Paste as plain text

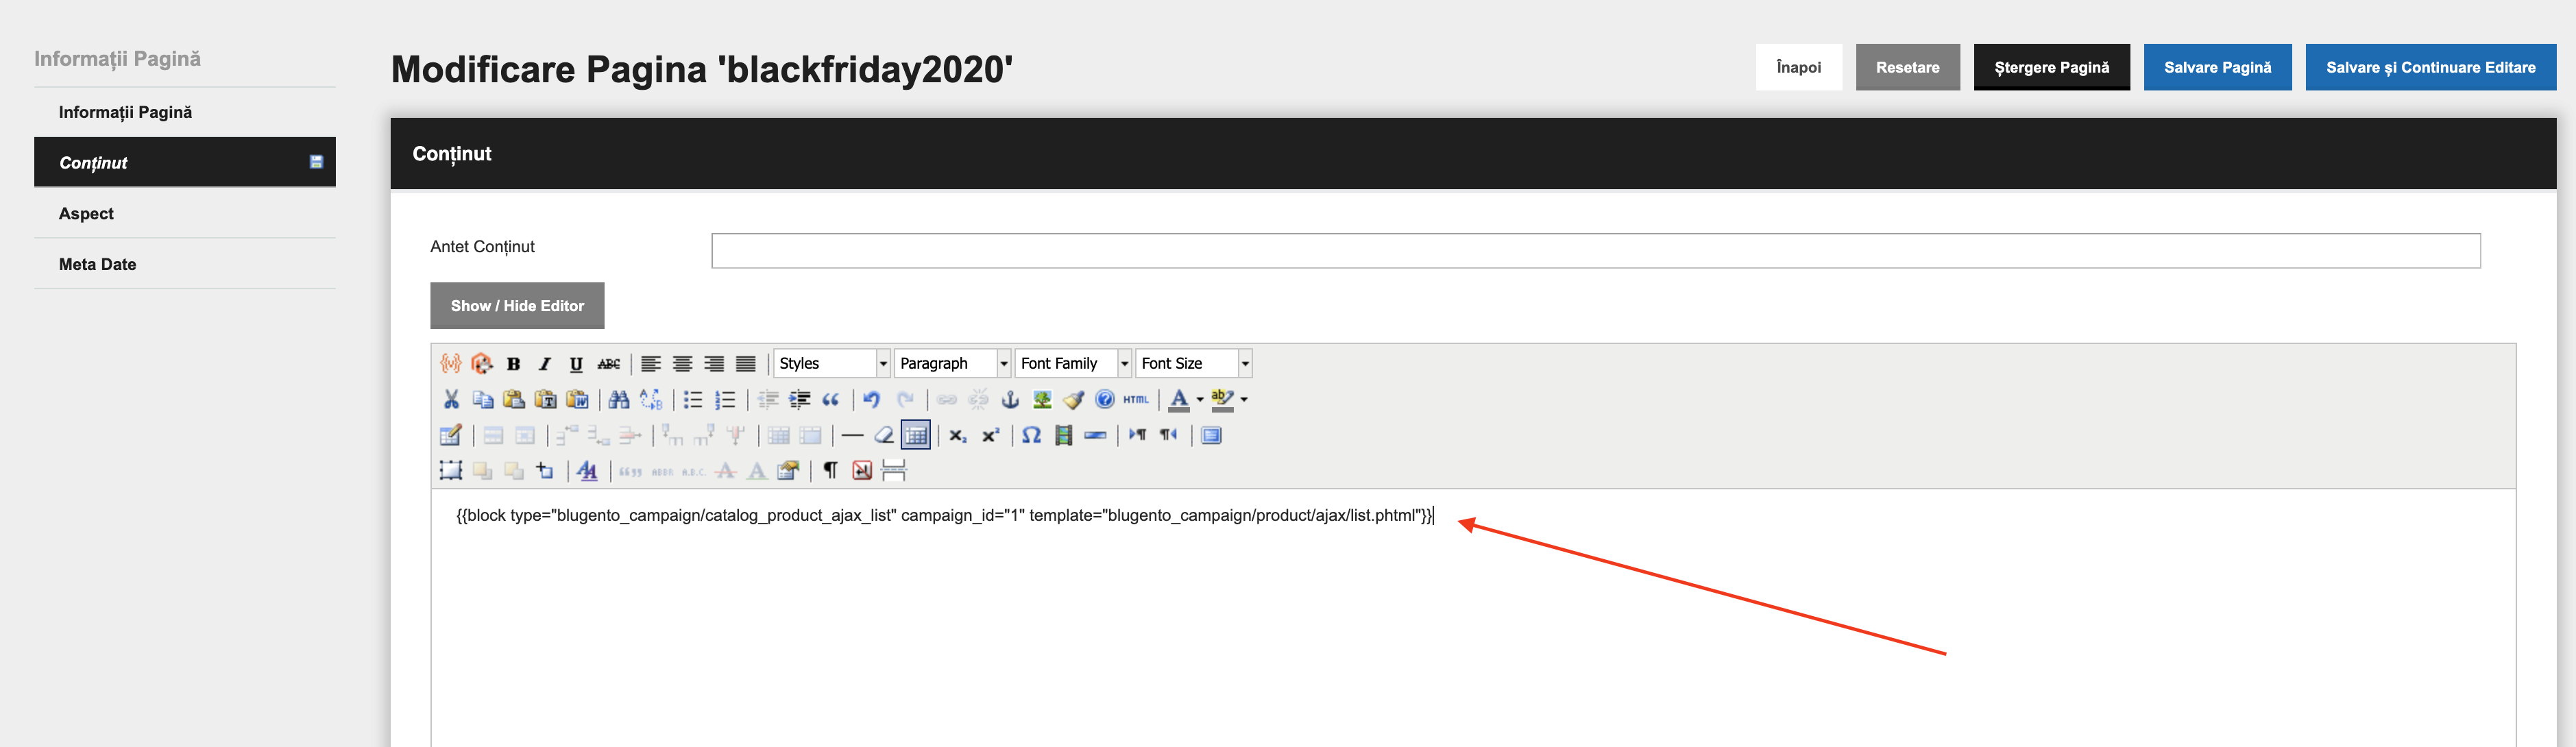coord(545,399)
